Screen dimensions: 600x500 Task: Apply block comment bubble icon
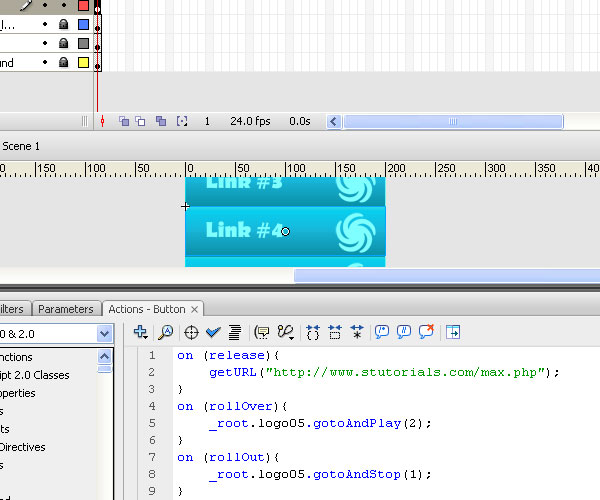382,332
